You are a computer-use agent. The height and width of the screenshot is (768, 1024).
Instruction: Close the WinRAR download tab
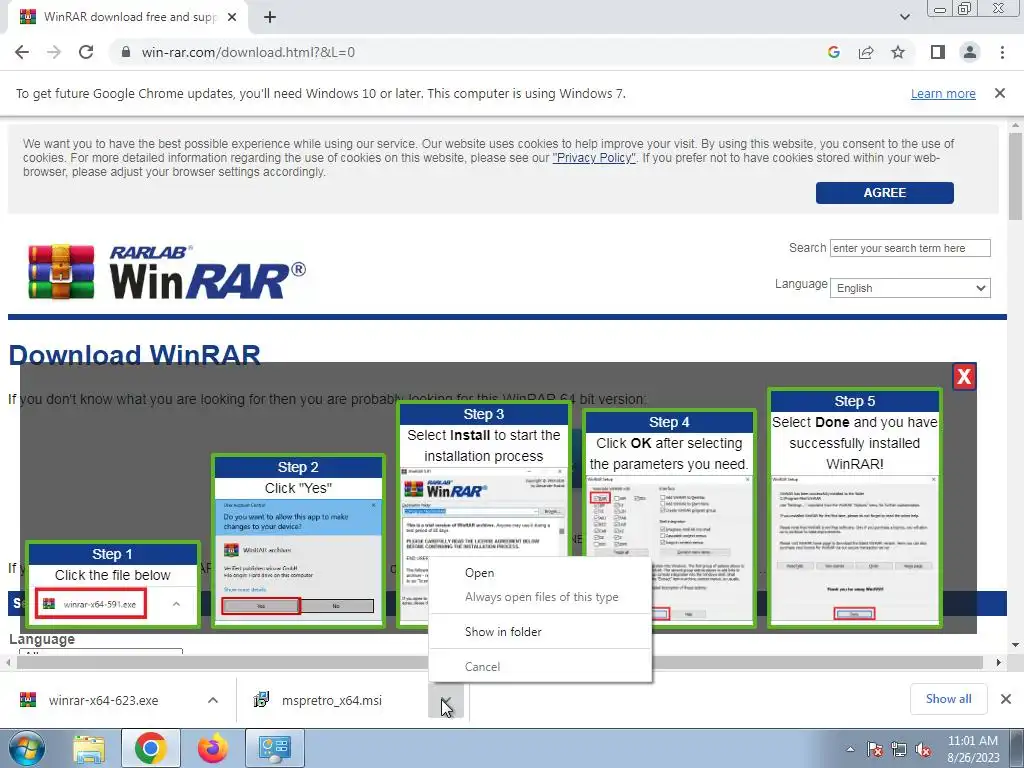click(x=232, y=17)
